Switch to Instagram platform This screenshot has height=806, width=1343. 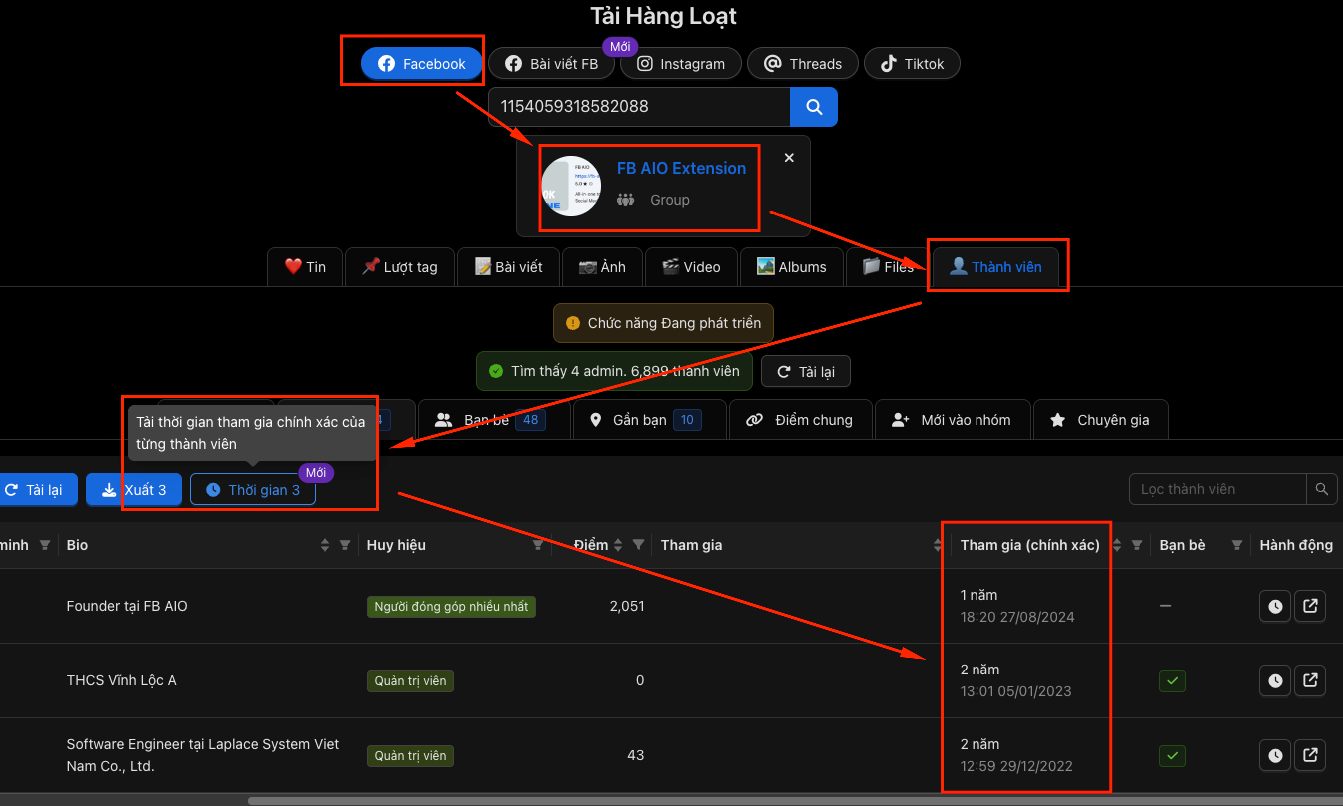pos(681,64)
